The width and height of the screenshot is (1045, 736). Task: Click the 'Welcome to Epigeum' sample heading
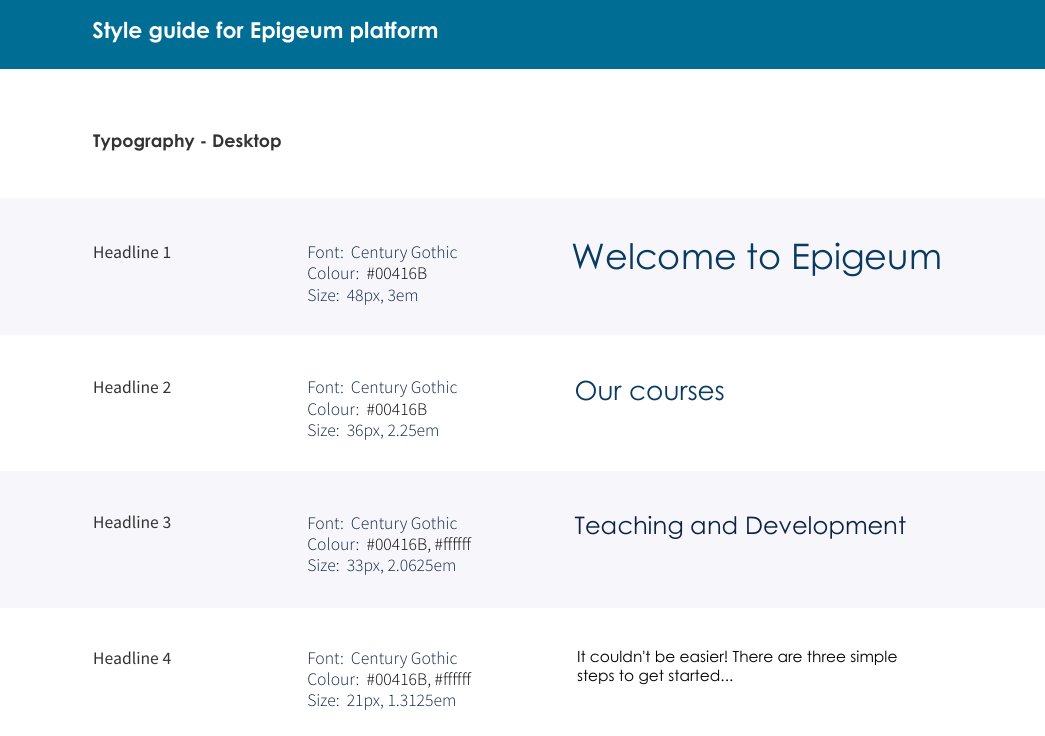pos(756,257)
